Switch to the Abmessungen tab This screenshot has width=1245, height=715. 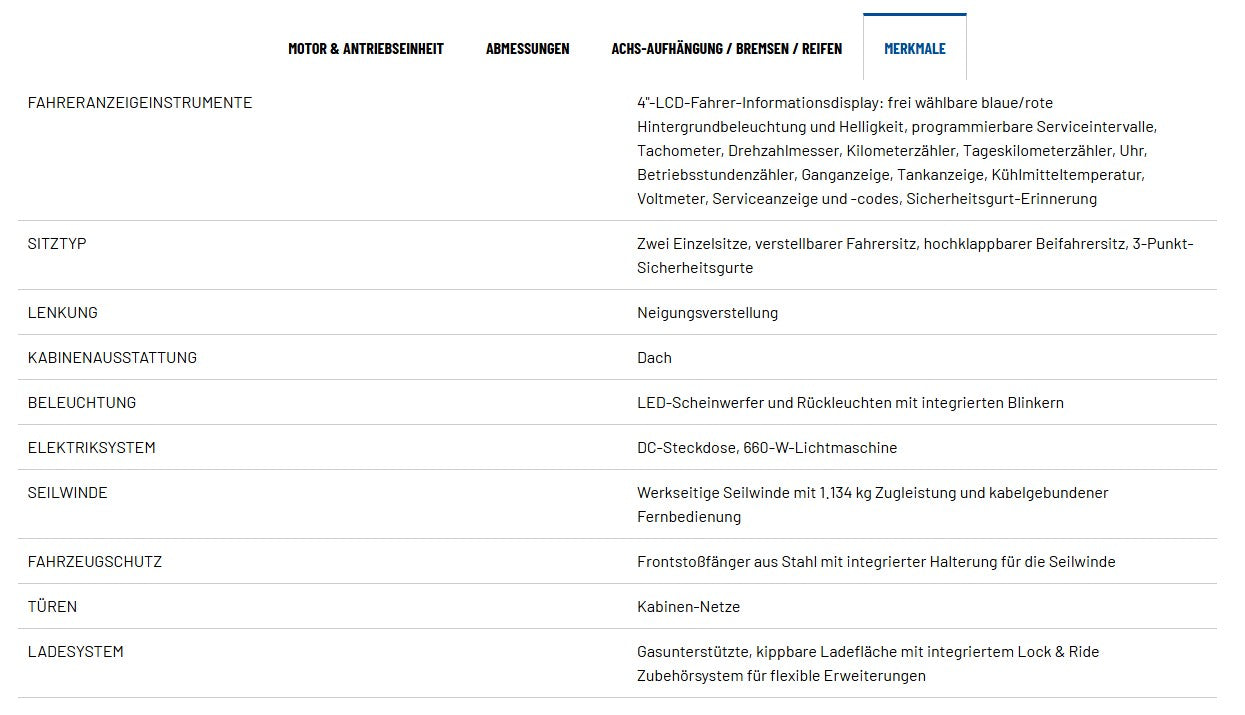coord(528,48)
